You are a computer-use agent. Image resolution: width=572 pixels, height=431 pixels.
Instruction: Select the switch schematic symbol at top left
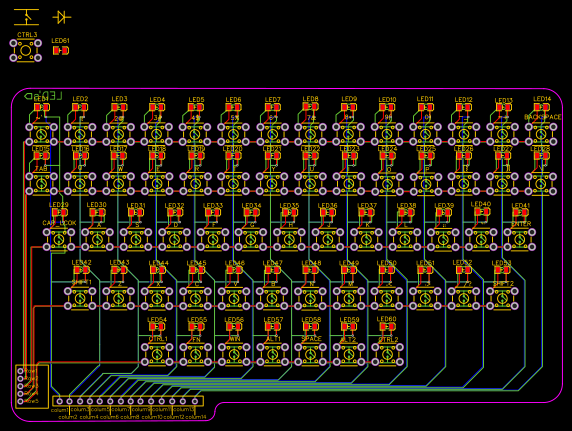26,17
